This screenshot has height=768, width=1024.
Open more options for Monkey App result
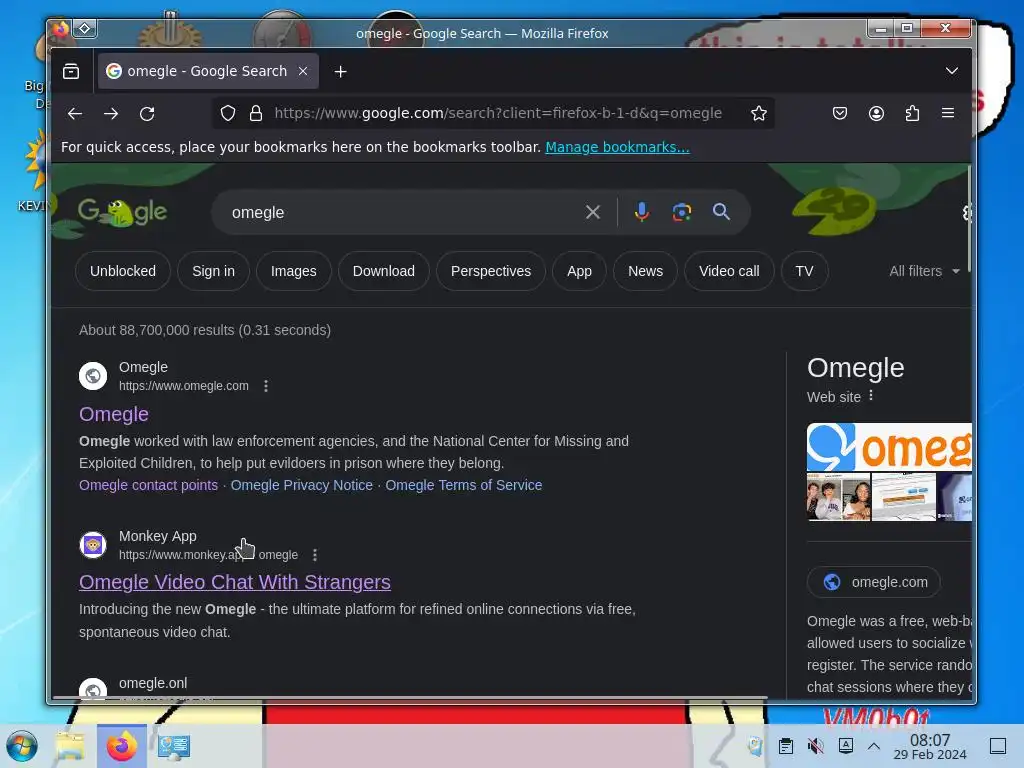pos(315,554)
